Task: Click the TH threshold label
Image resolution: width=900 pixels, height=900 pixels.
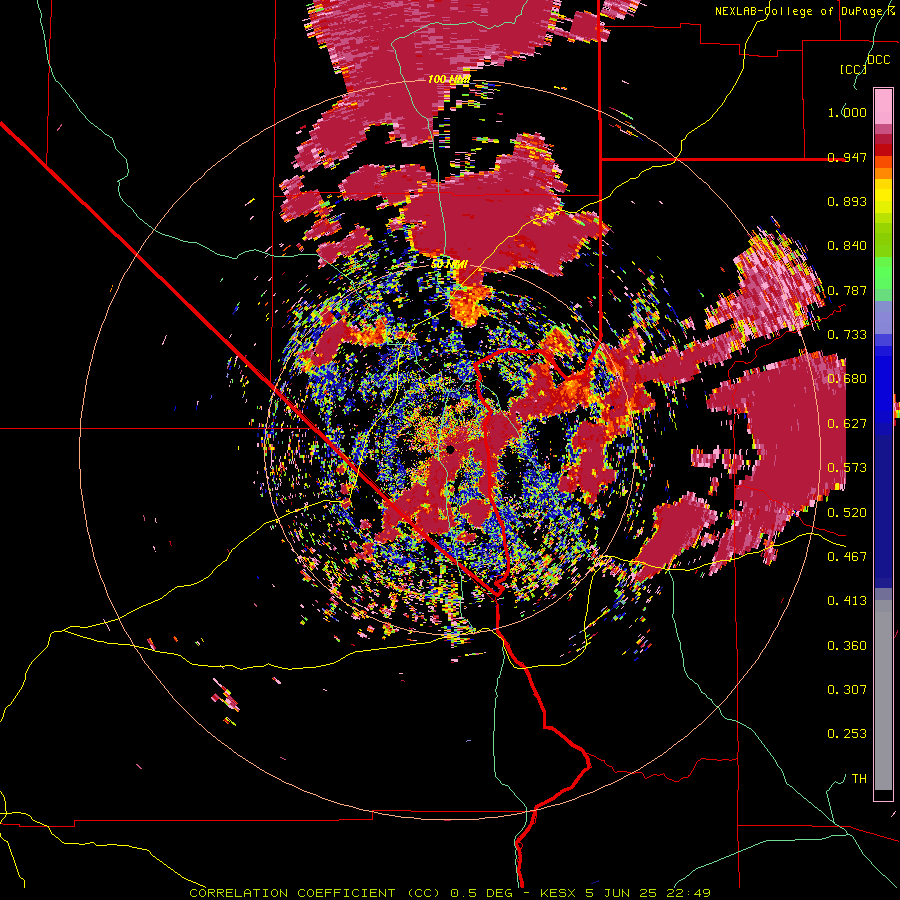Action: pos(859,779)
